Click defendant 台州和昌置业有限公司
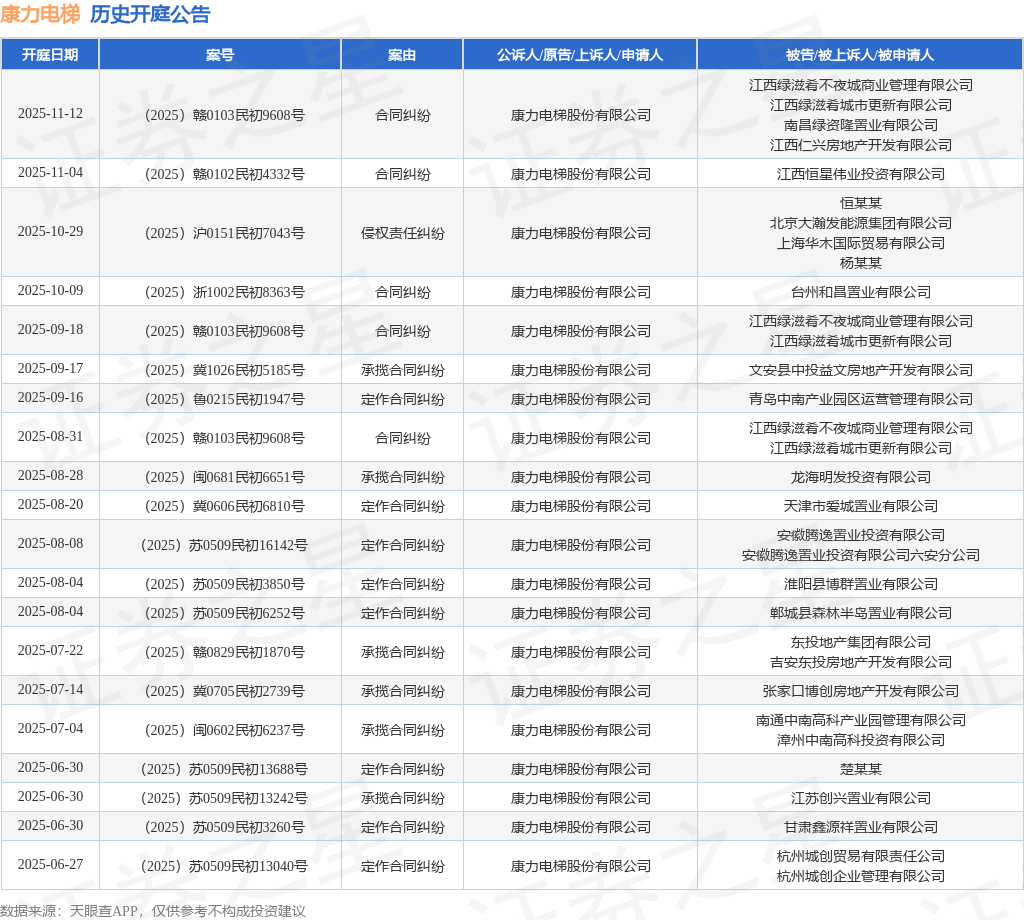The width and height of the screenshot is (1024, 920). point(860,292)
